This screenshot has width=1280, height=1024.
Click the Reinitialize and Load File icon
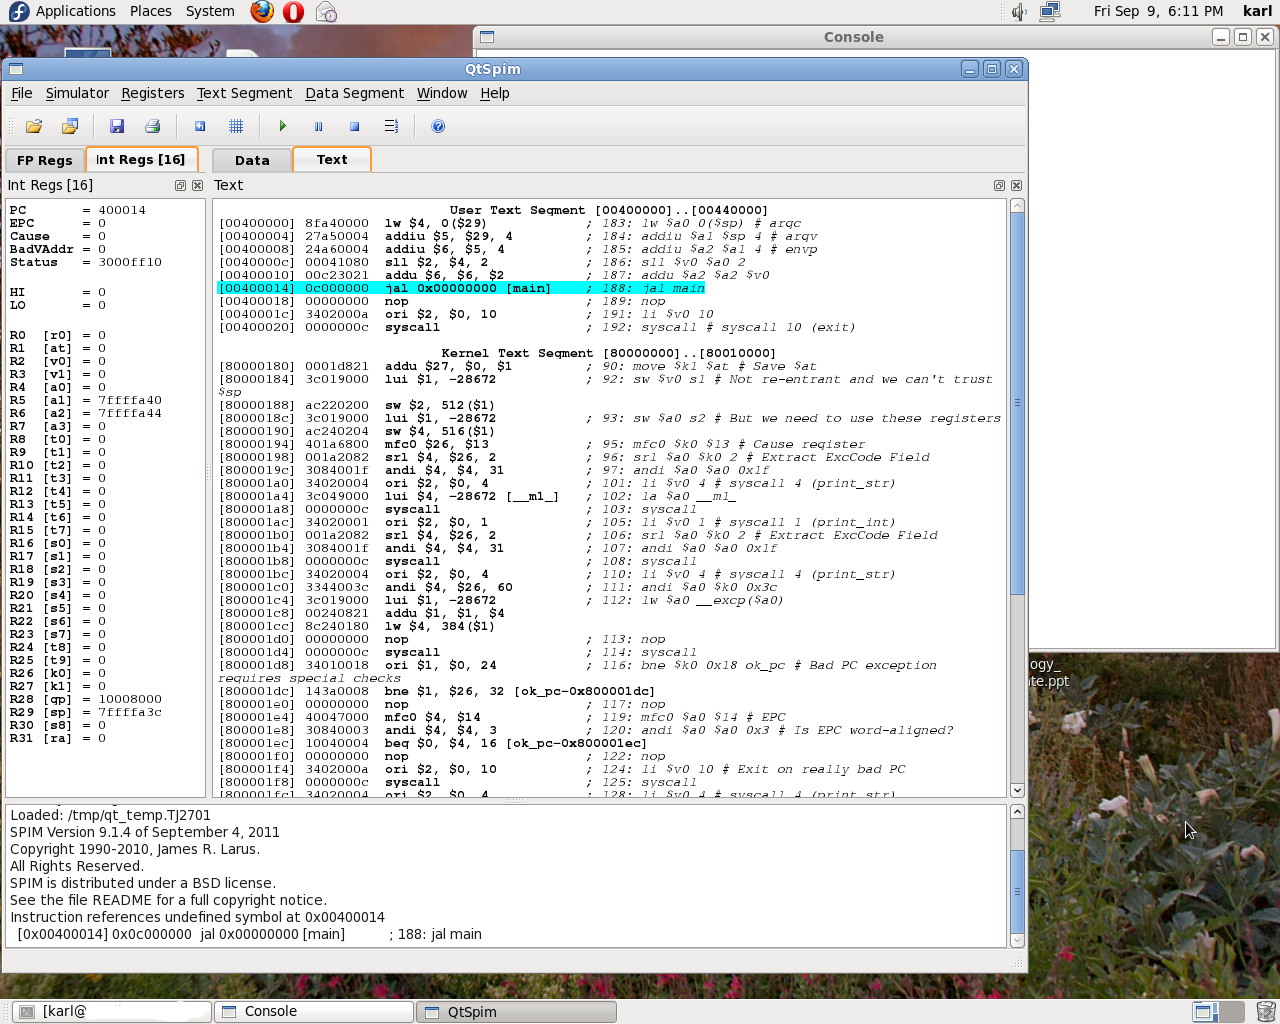(x=70, y=126)
